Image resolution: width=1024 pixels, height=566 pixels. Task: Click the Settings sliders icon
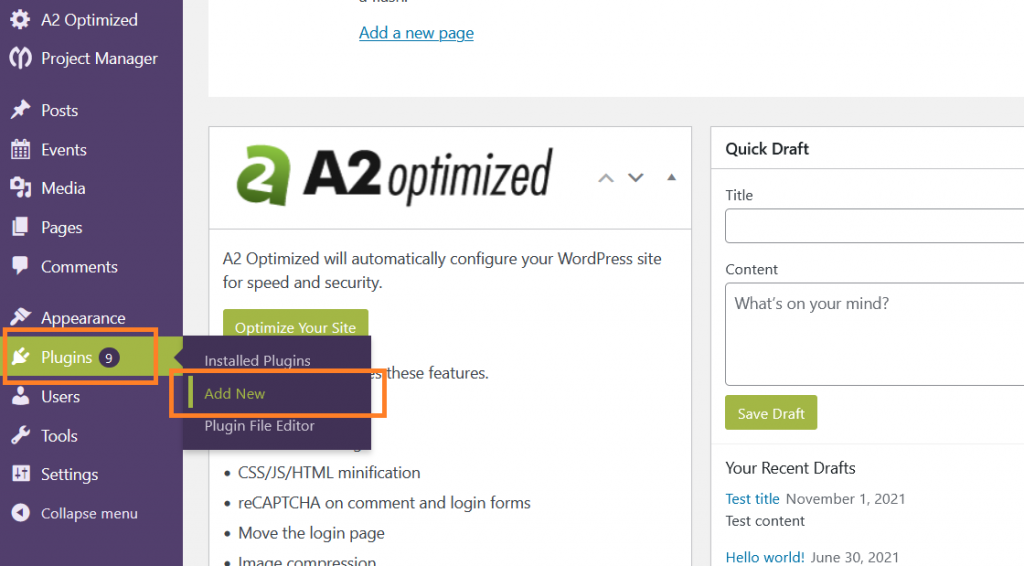[20, 474]
